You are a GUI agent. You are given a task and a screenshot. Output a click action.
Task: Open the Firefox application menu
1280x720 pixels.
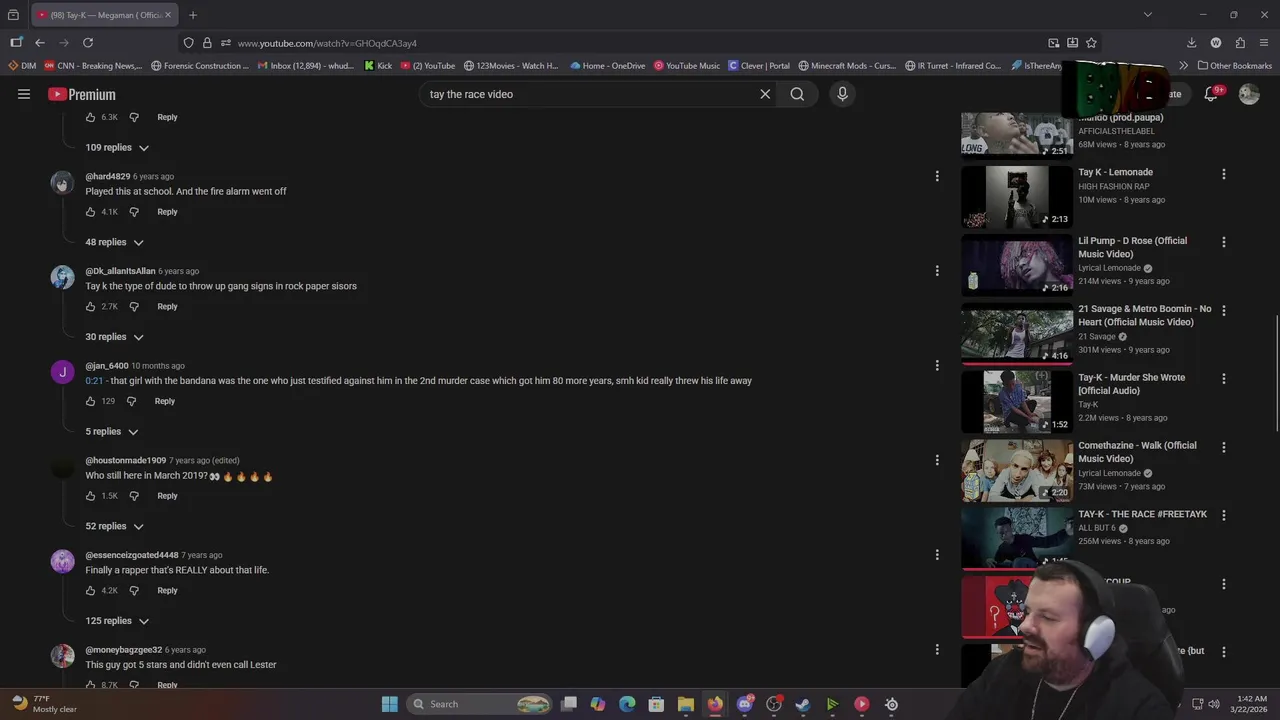click(1264, 43)
